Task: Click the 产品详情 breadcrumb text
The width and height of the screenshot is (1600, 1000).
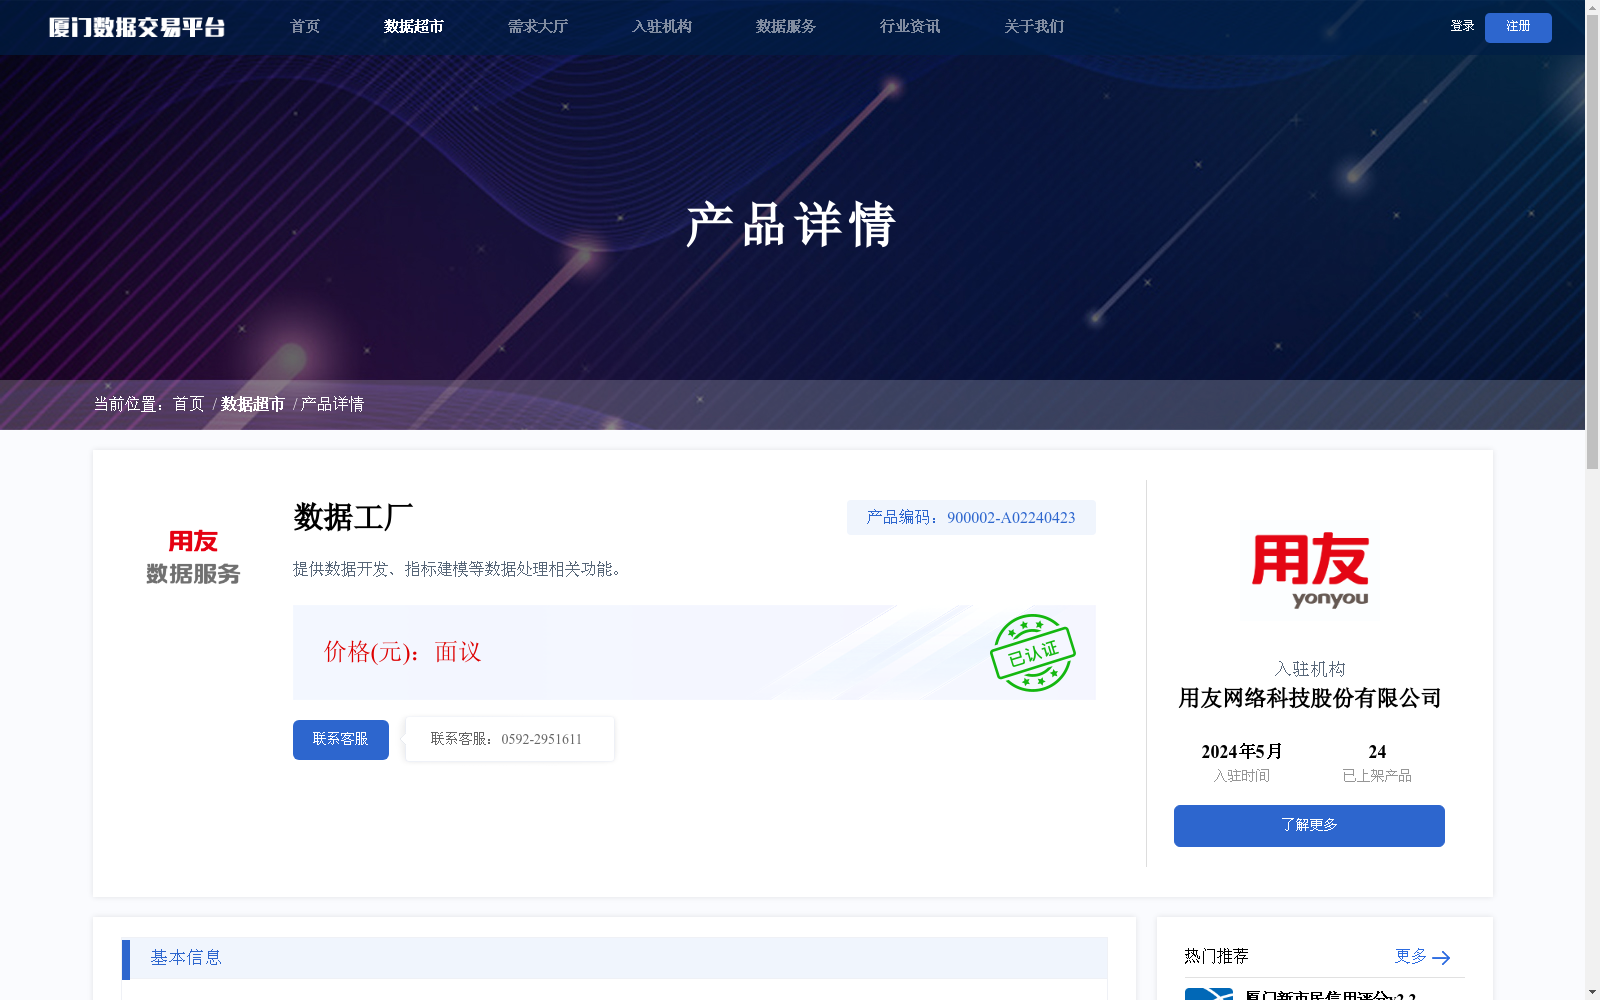Action: tap(332, 404)
